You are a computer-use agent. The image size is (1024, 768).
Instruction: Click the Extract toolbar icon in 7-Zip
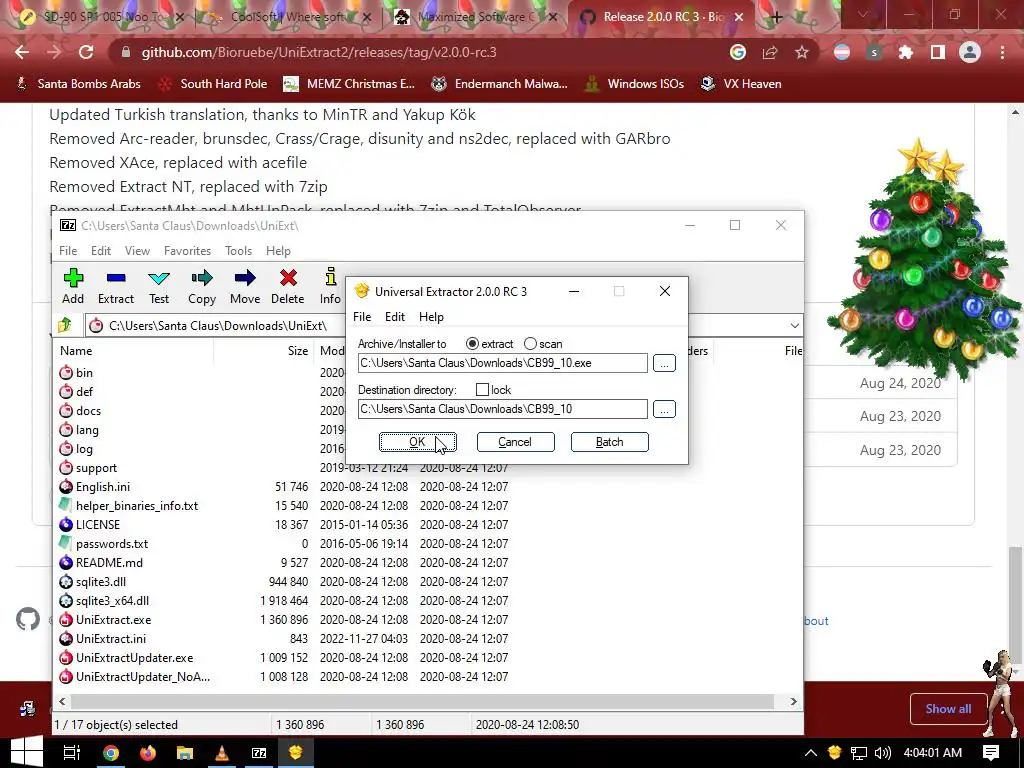click(116, 286)
